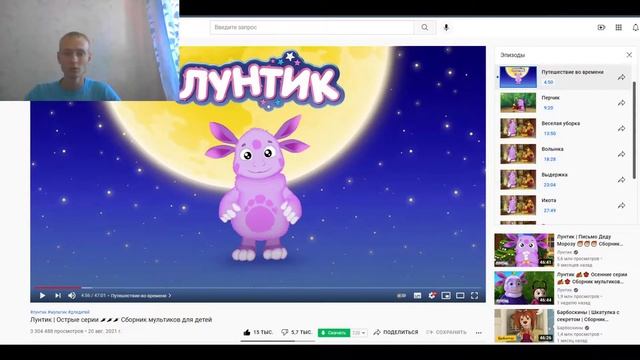Image resolution: width=640 pixels, height=360 pixels.
Task: Share the Волынка episode
Action: click(x=621, y=154)
